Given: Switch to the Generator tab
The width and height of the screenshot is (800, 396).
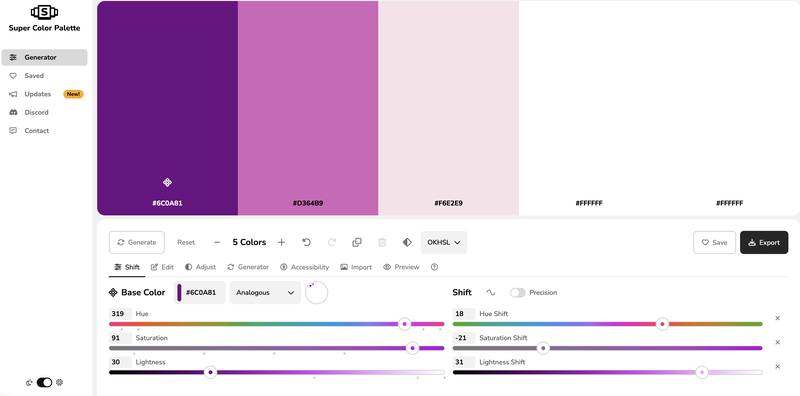Looking at the screenshot, I should pos(248,267).
